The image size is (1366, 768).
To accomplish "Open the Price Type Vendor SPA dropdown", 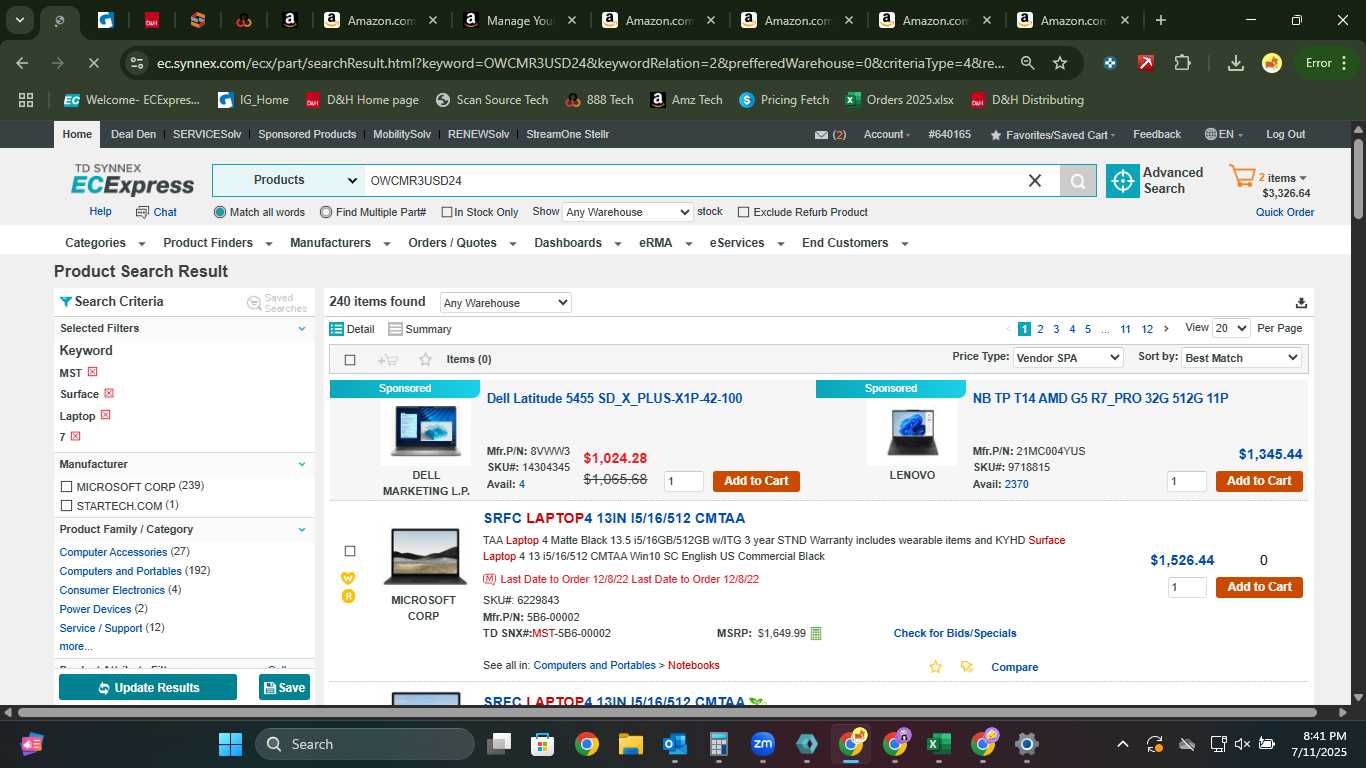I will pyautogui.click(x=1068, y=358).
